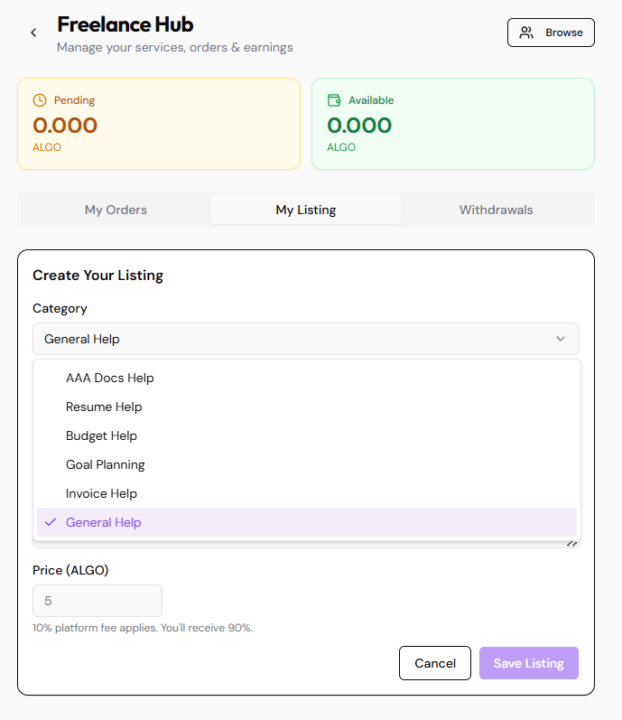Viewport: 622px width, 720px height.
Task: Go back using the left chevron arrow
Action: point(34,33)
